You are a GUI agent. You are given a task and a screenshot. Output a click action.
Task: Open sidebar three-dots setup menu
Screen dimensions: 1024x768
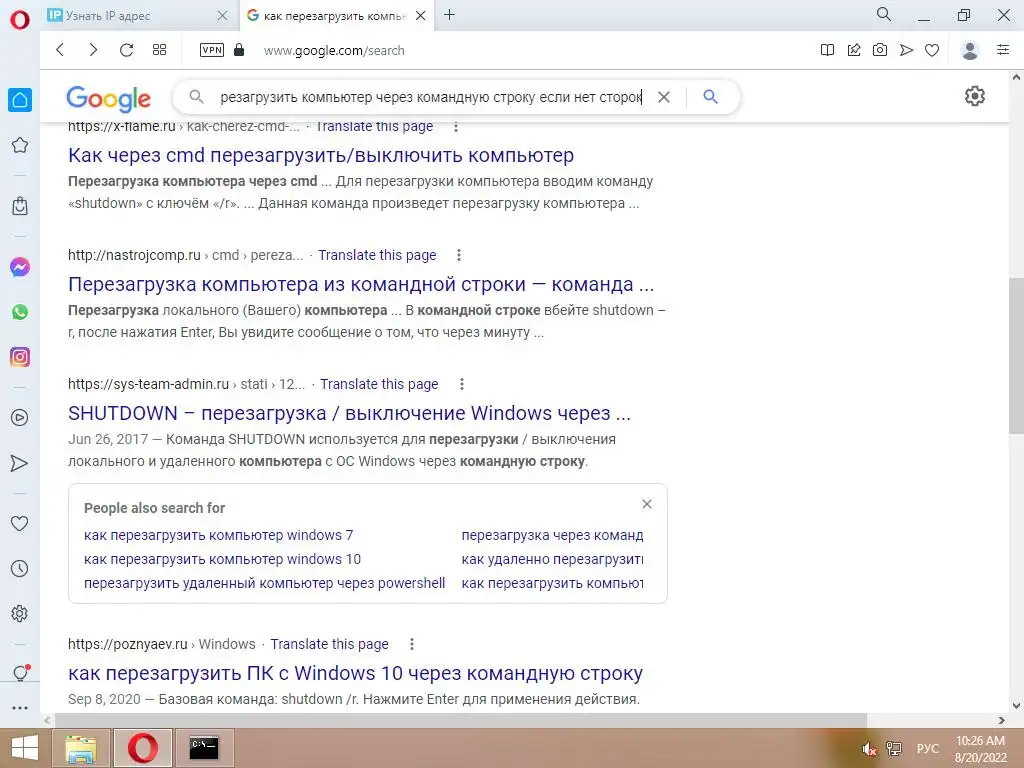pyautogui.click(x=20, y=707)
